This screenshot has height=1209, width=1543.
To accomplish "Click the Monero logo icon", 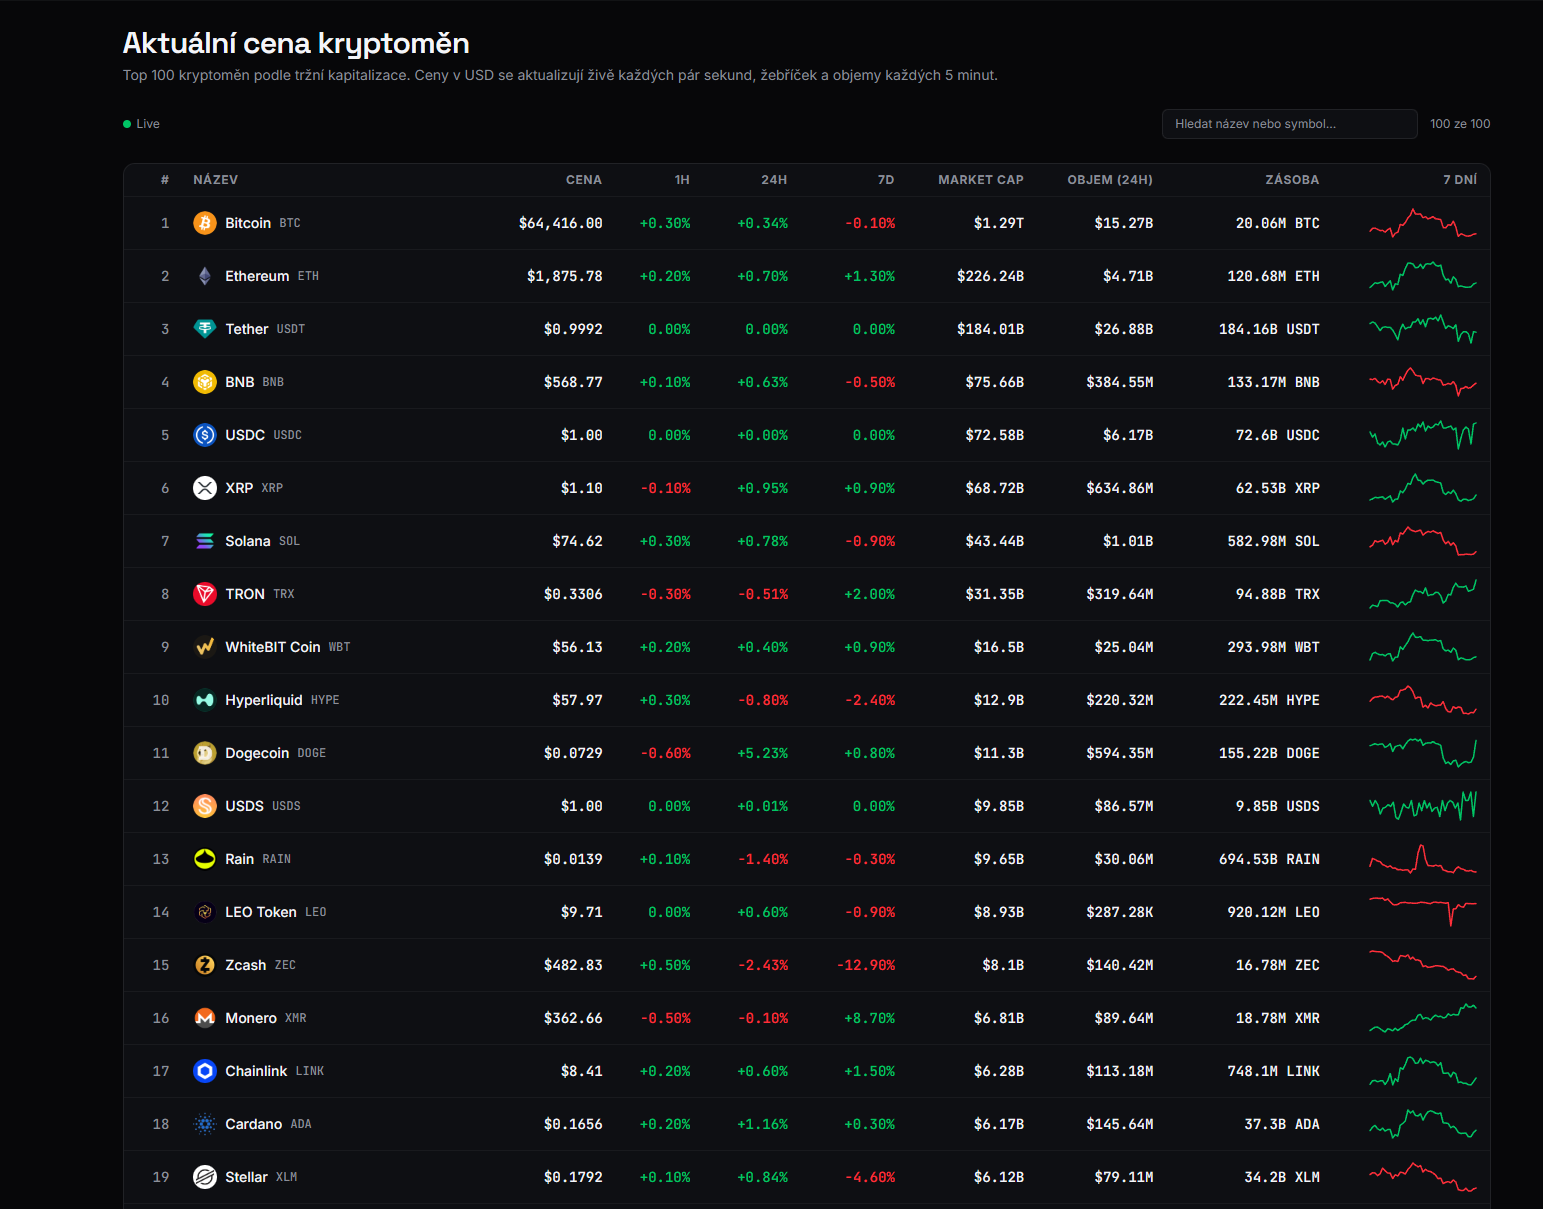I will [205, 1018].
